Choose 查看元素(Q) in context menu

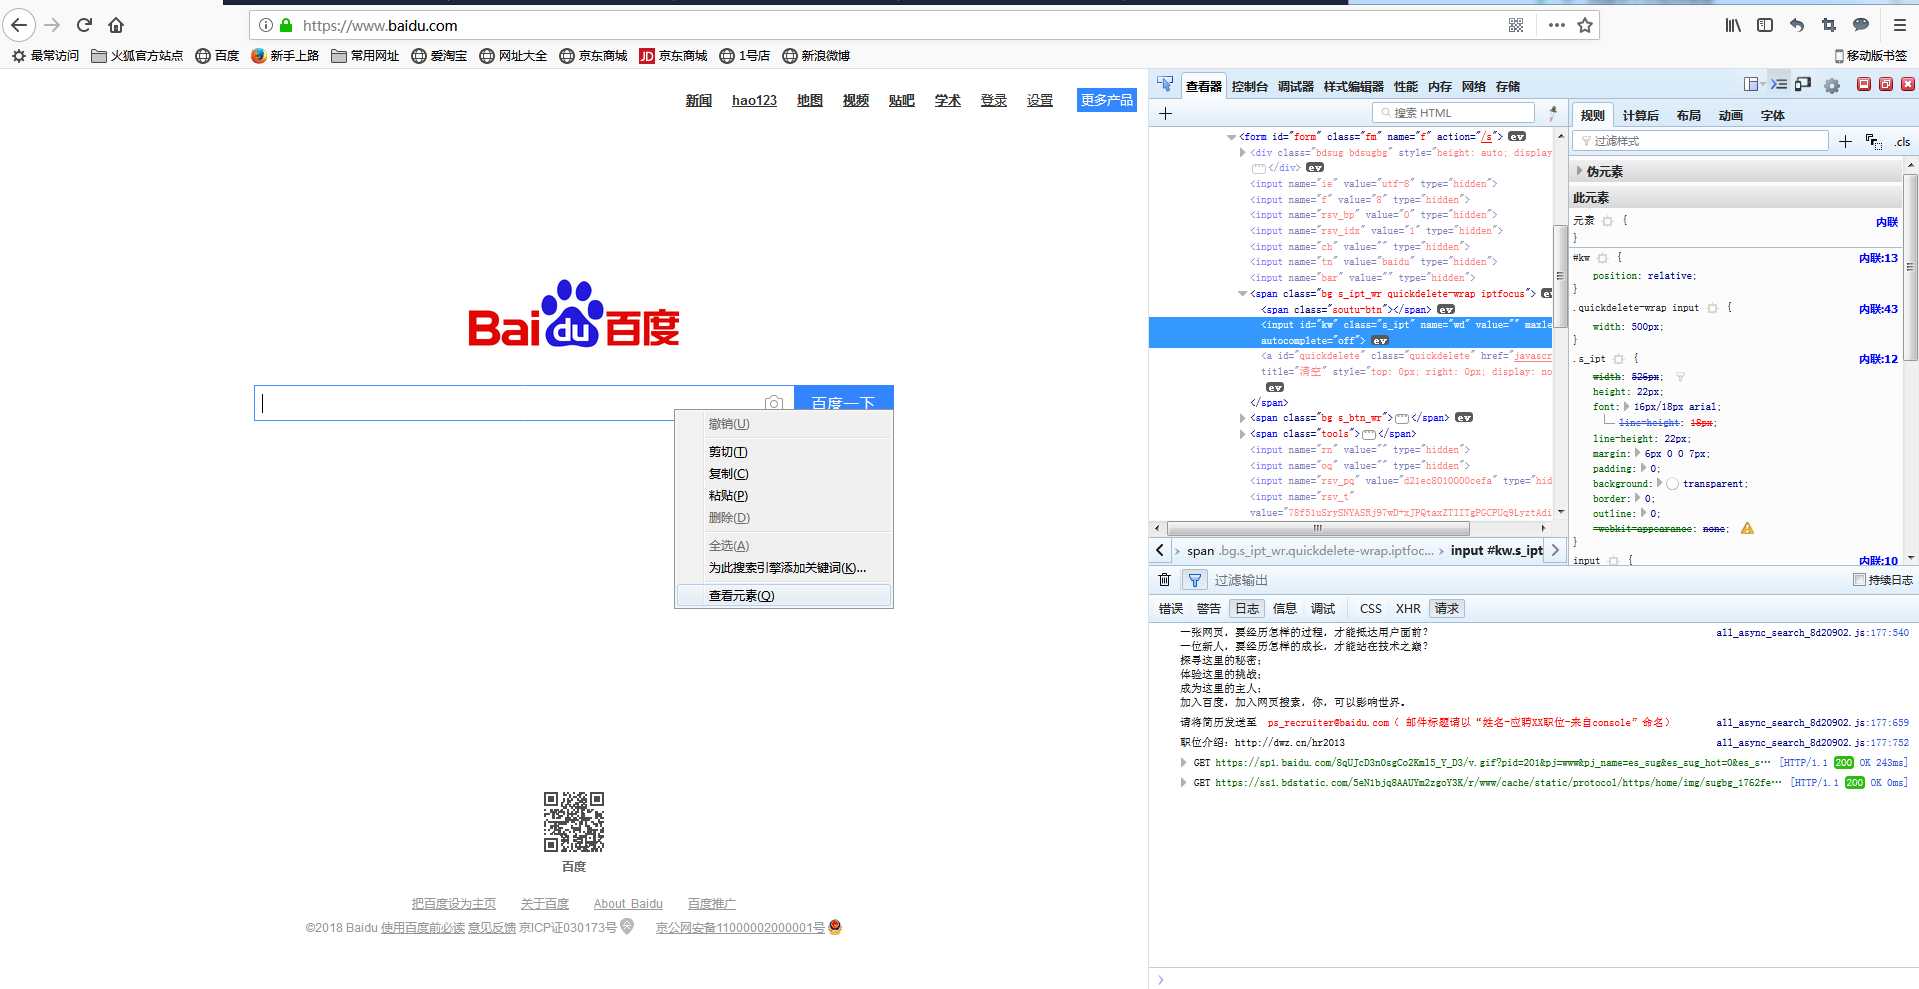pyautogui.click(x=784, y=596)
